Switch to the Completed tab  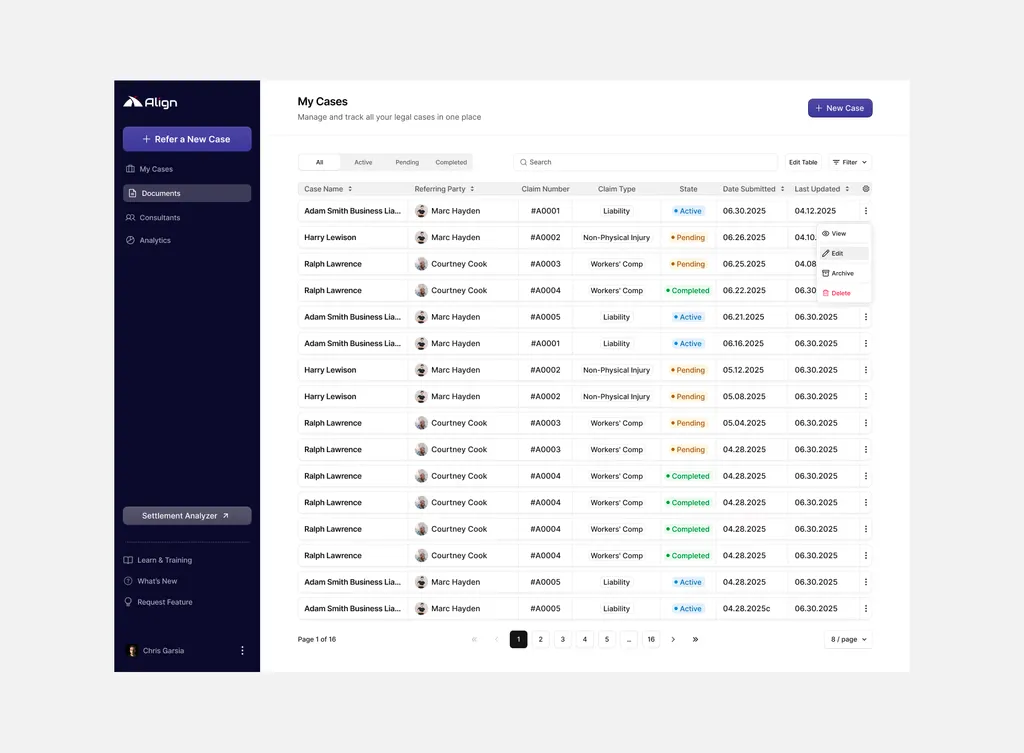451,163
